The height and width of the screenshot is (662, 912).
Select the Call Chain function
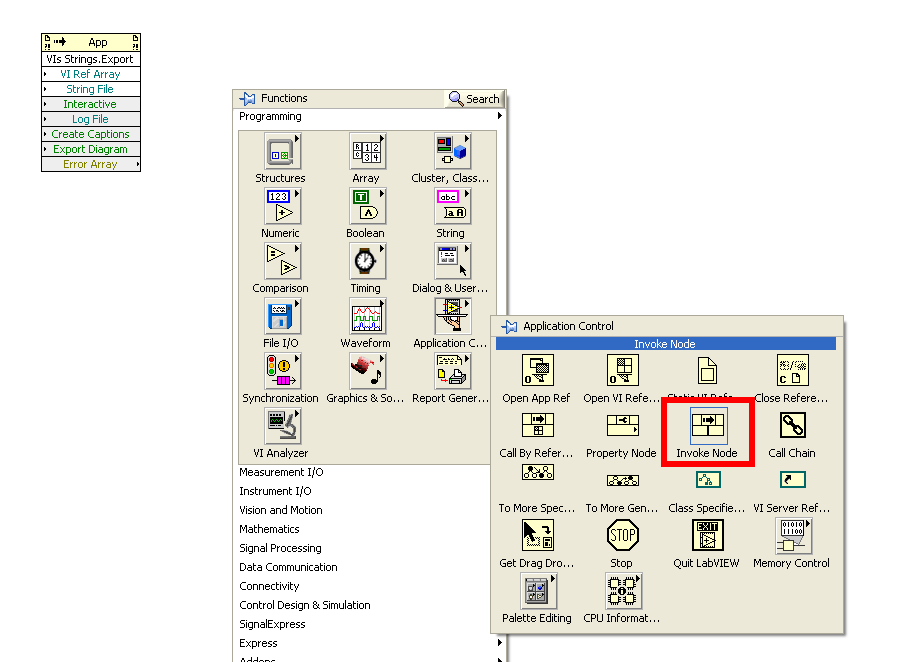(792, 425)
